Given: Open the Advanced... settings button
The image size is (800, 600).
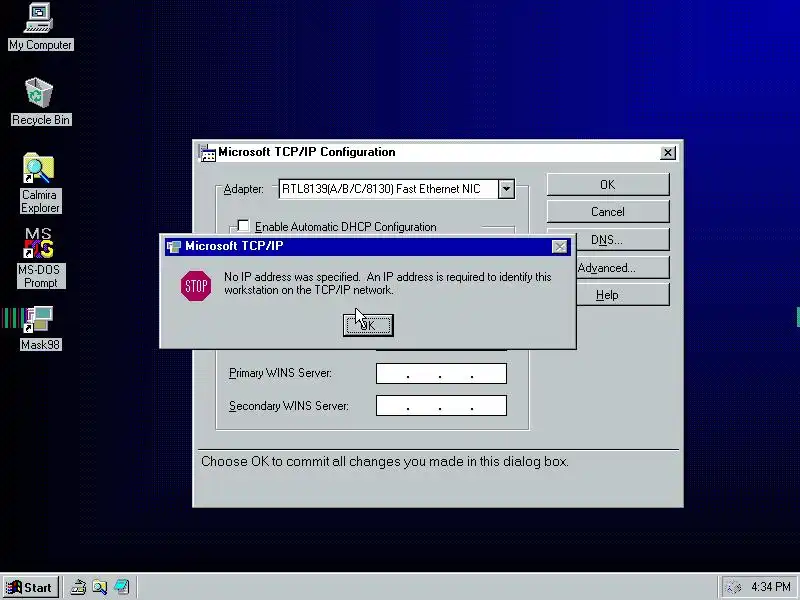Looking at the screenshot, I should (x=622, y=268).
